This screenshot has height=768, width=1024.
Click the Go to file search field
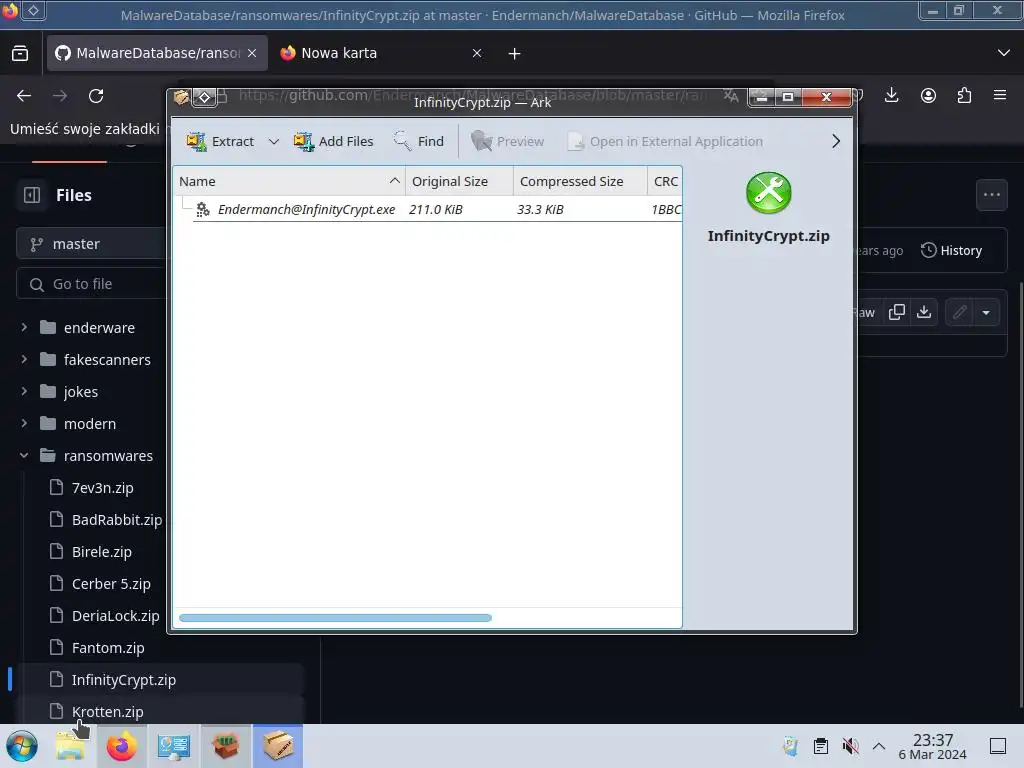pos(91,284)
